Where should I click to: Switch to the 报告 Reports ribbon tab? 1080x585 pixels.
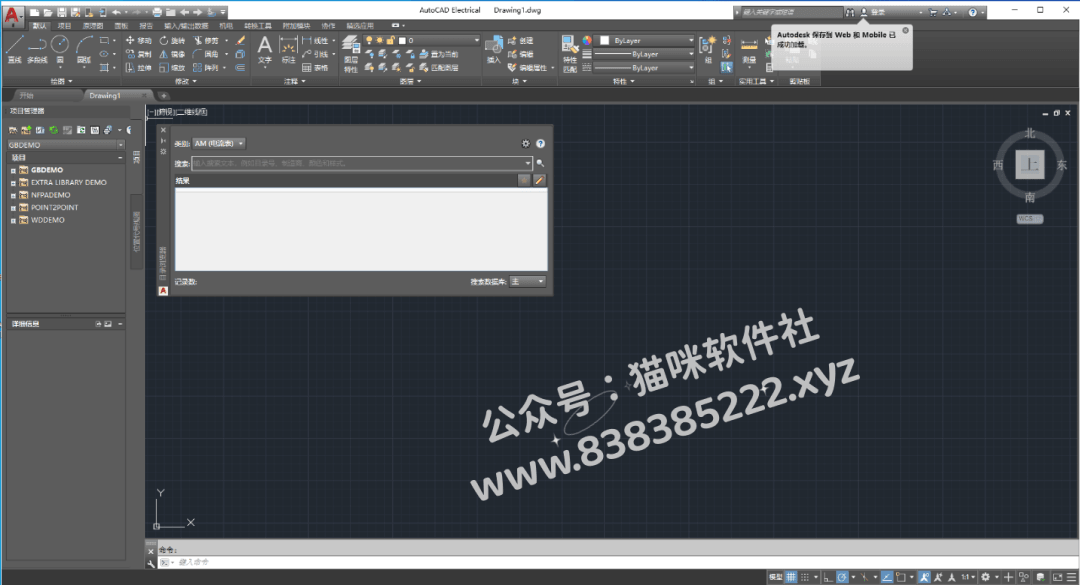[x=146, y=25]
